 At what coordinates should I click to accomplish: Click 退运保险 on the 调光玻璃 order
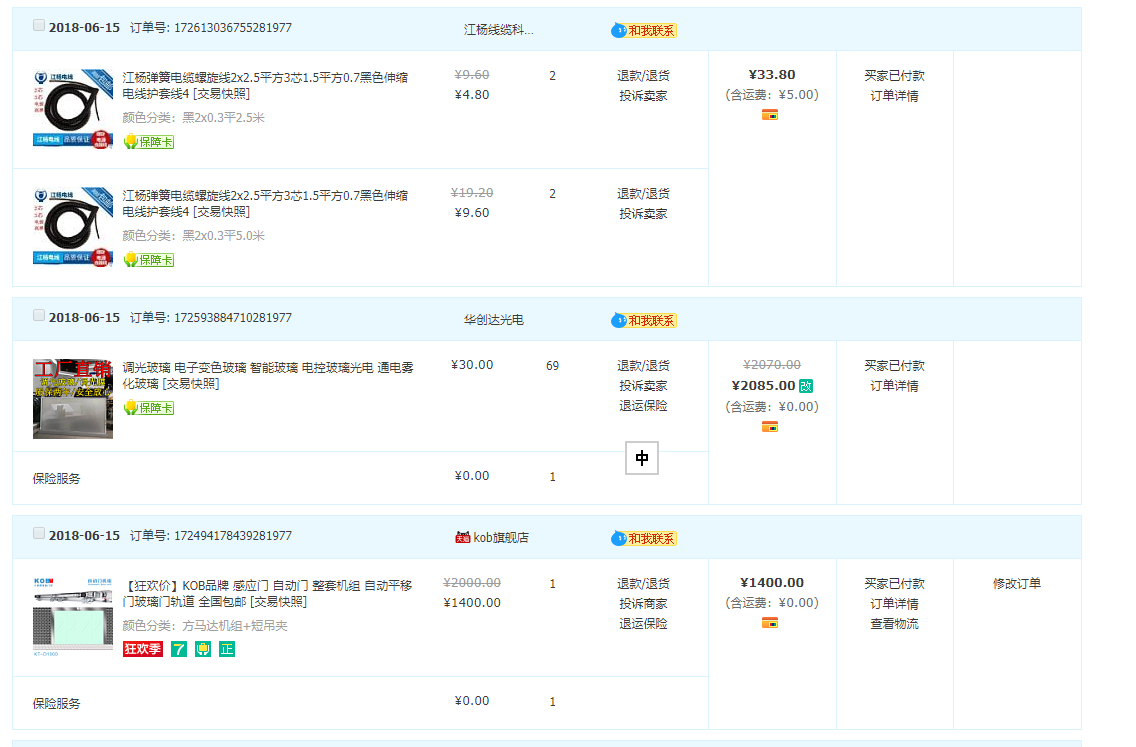click(x=642, y=406)
